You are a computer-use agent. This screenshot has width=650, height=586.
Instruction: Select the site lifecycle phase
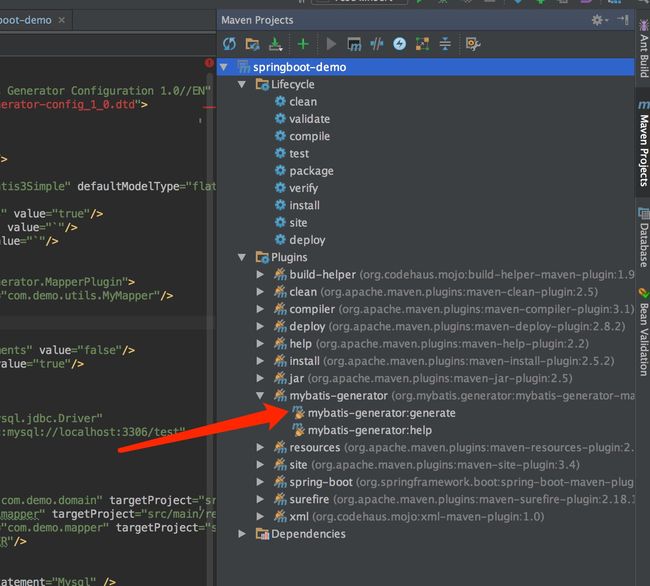pyautogui.click(x=298, y=223)
